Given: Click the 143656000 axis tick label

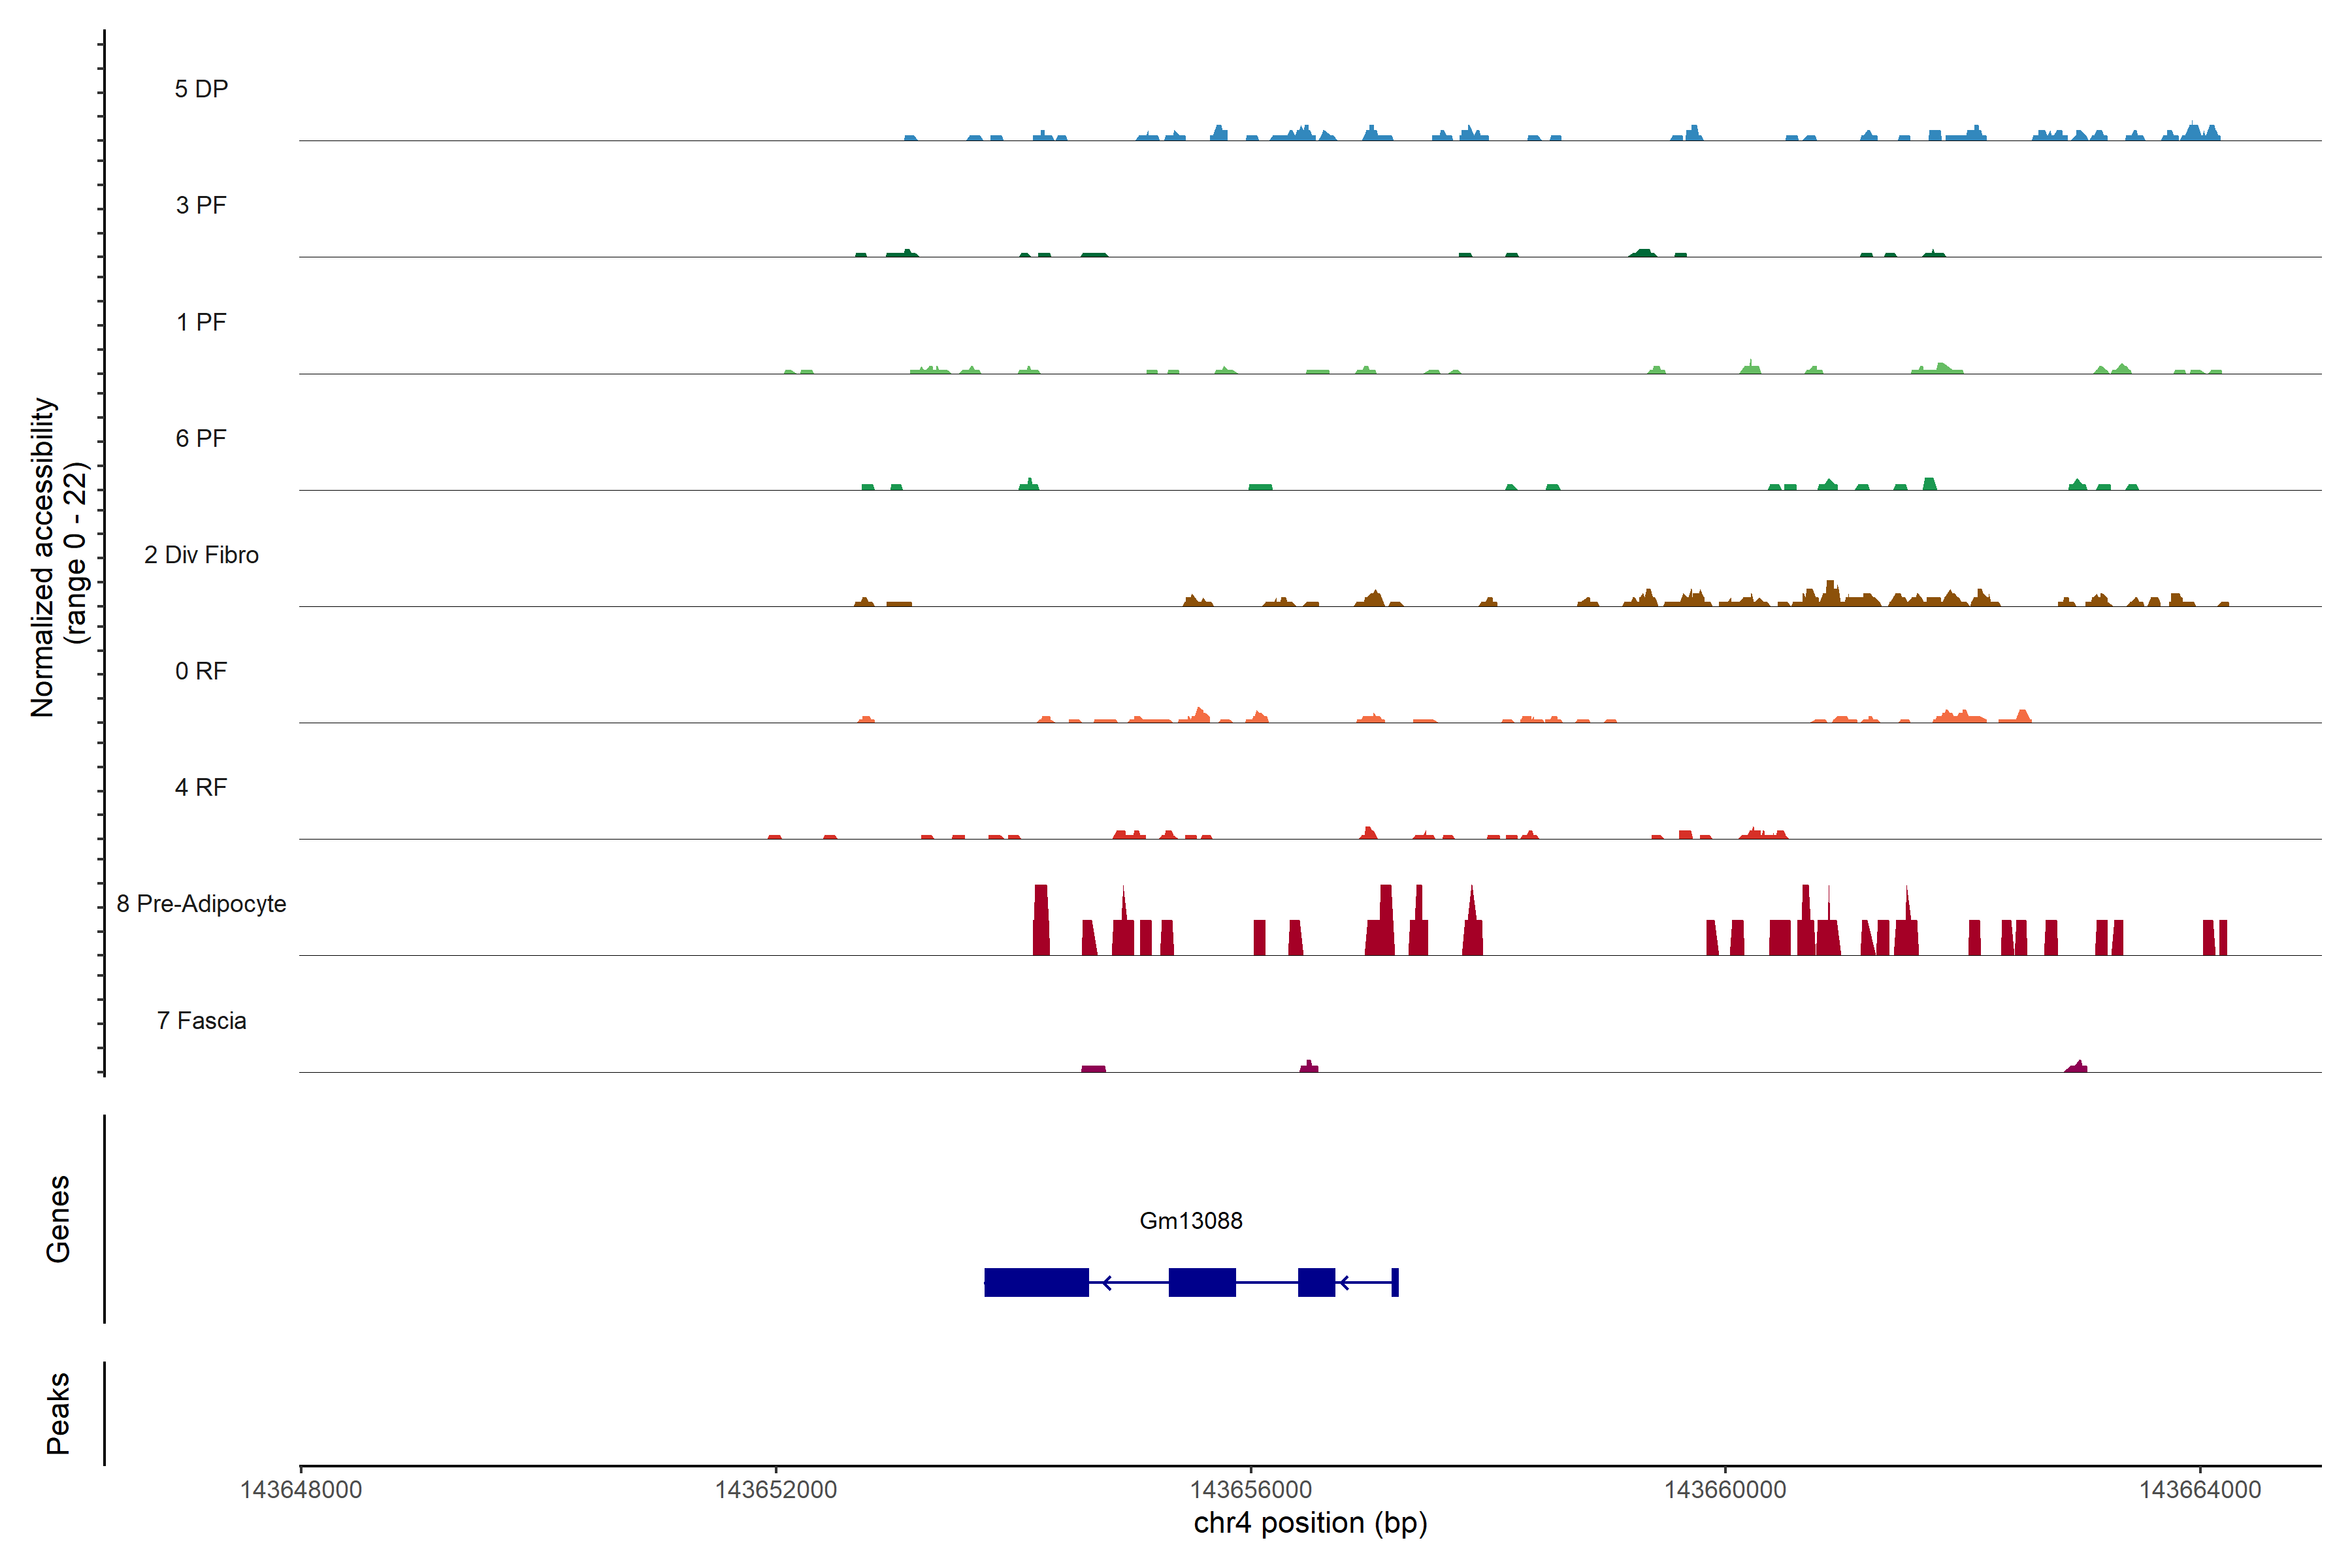Looking at the screenshot, I should [1250, 1489].
